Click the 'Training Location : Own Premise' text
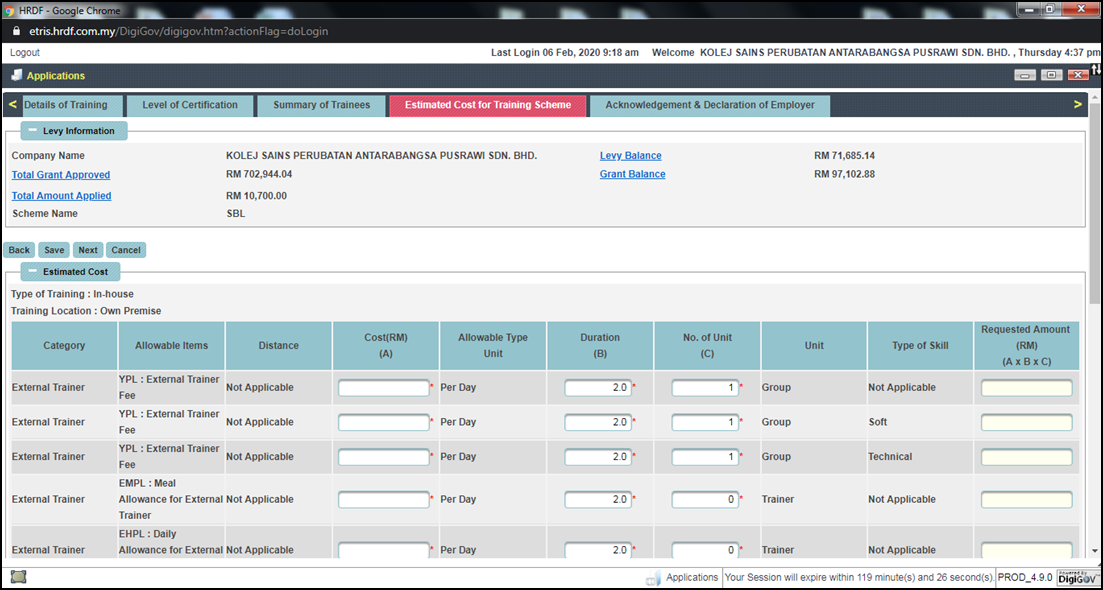1103x590 pixels. [x=86, y=310]
